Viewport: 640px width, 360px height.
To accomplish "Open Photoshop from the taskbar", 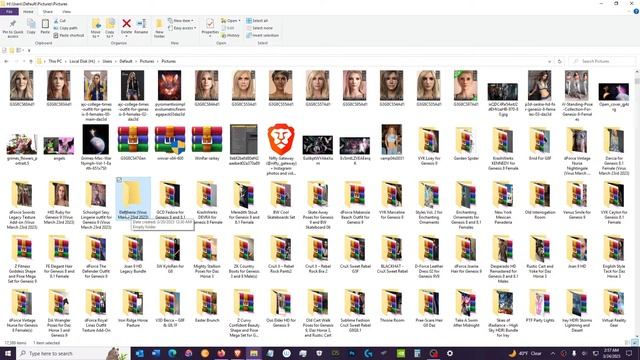I will tap(352, 353).
